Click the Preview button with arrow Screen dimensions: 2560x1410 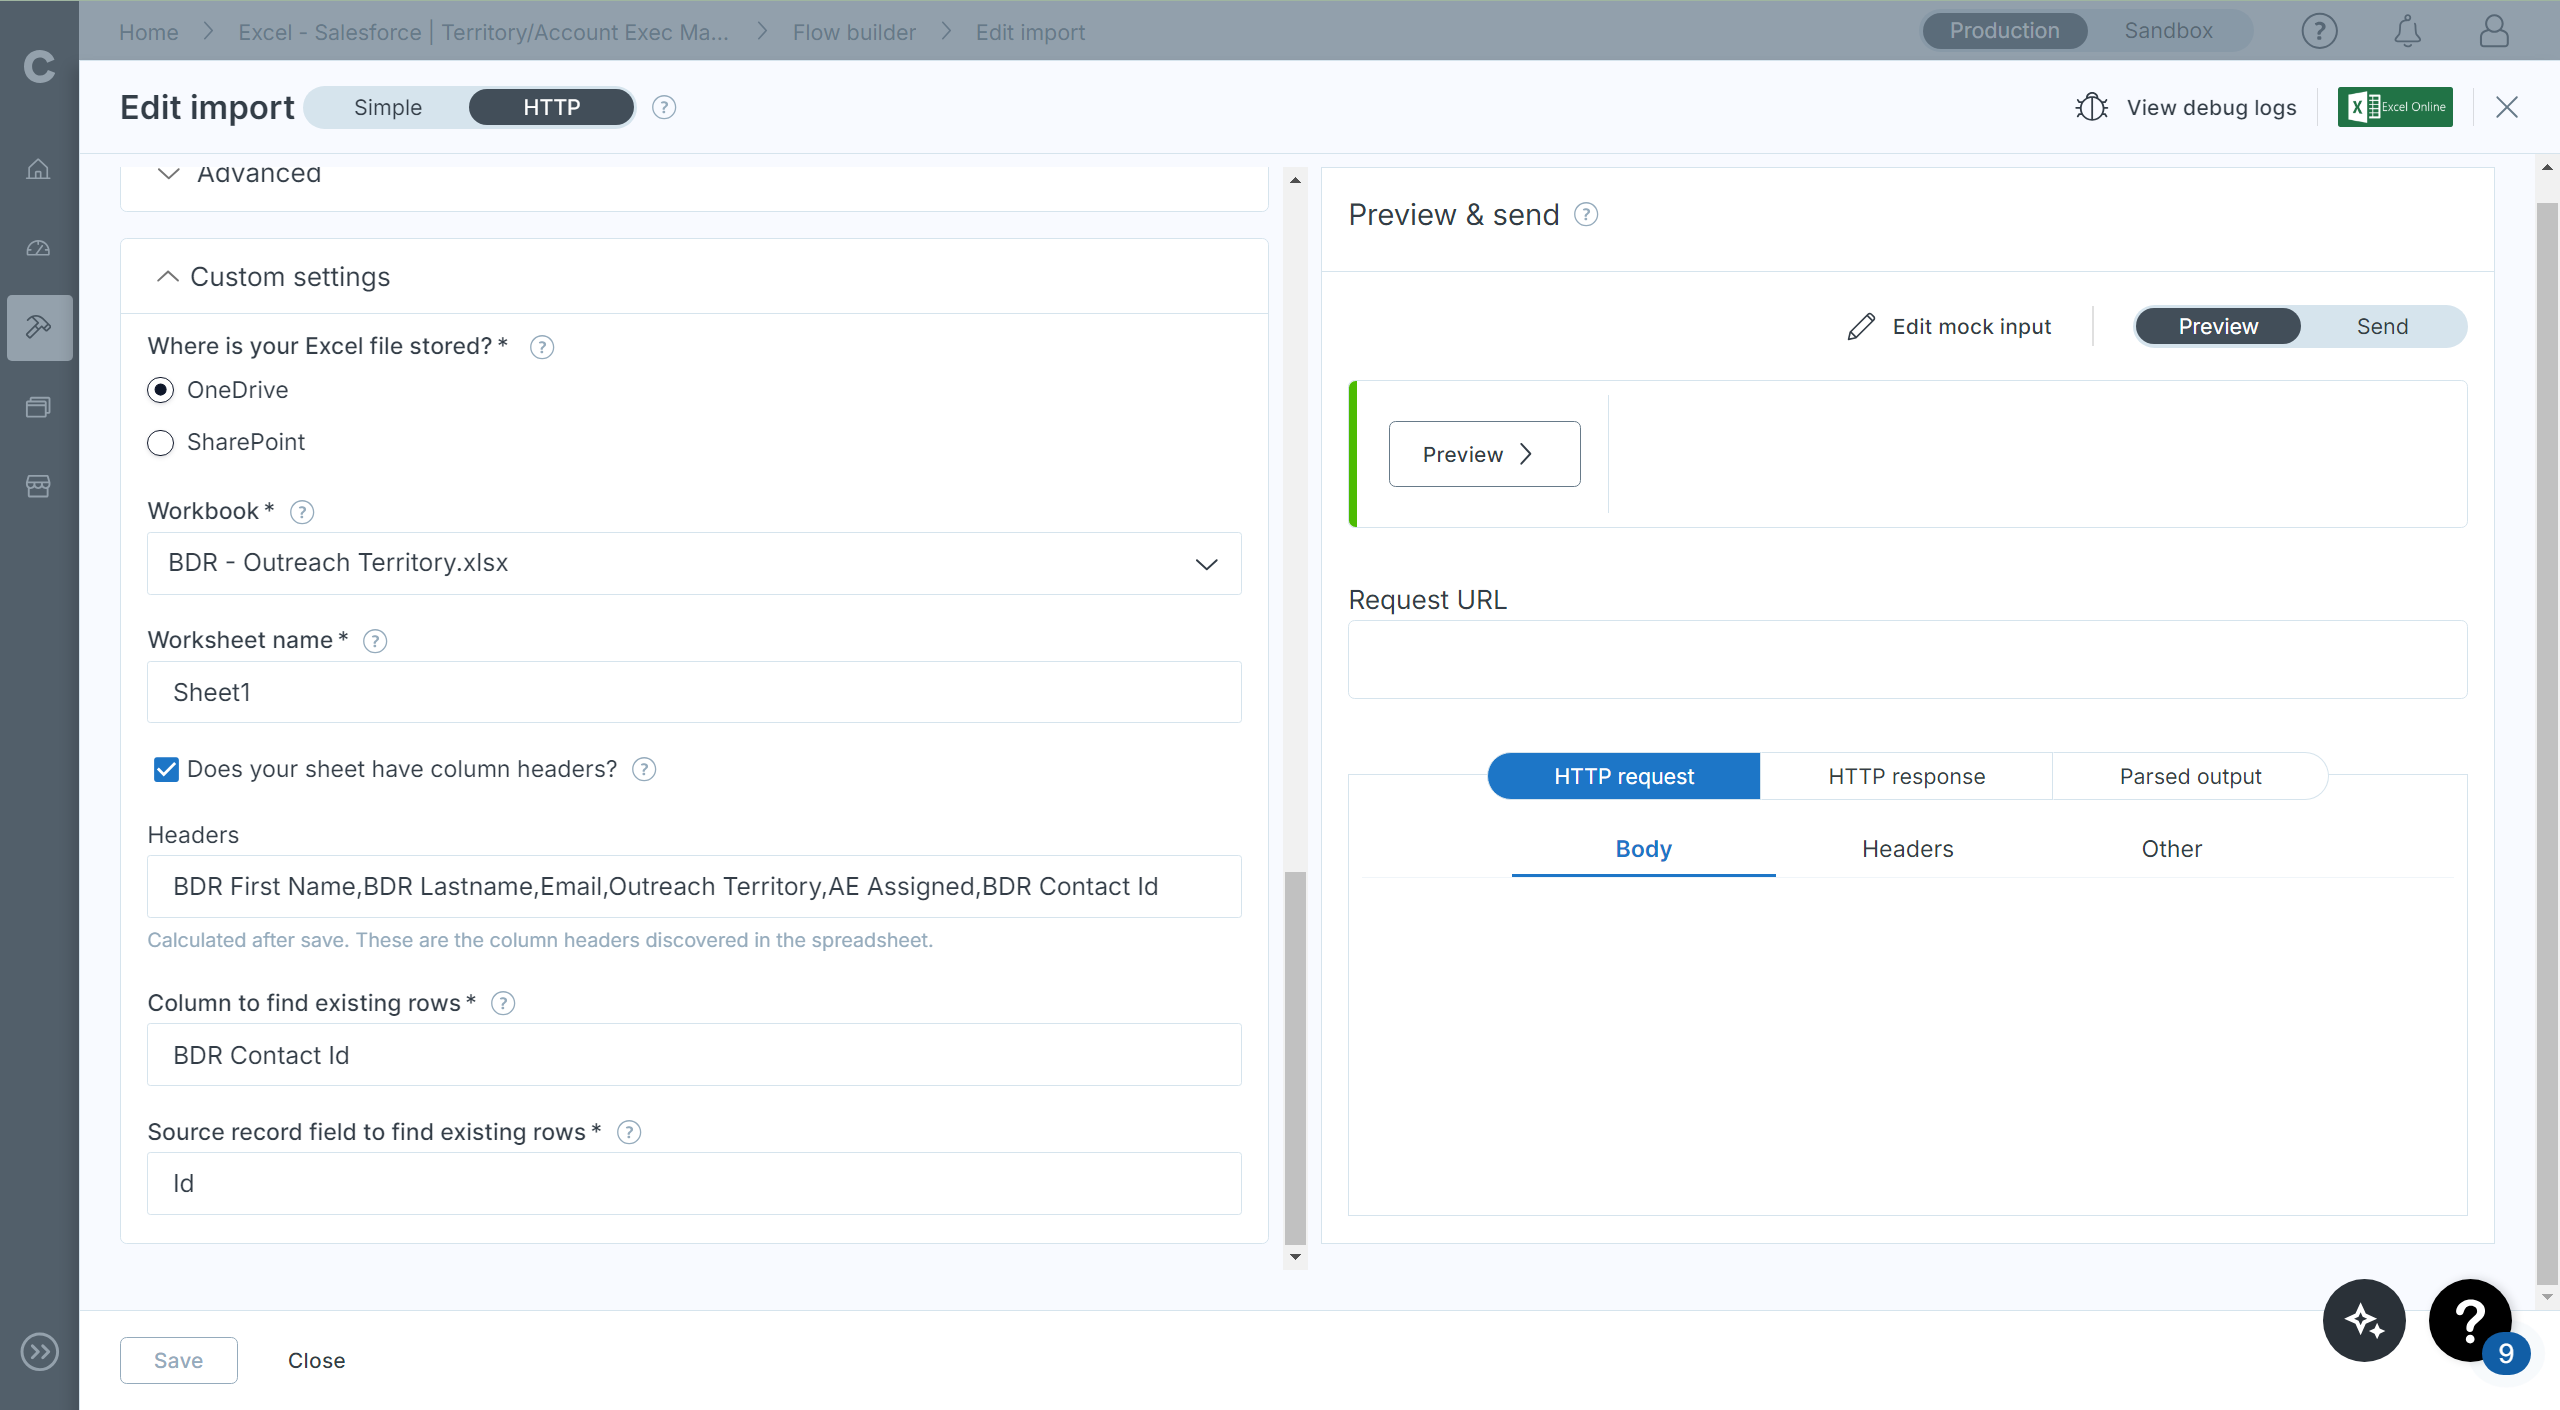[x=1484, y=454]
